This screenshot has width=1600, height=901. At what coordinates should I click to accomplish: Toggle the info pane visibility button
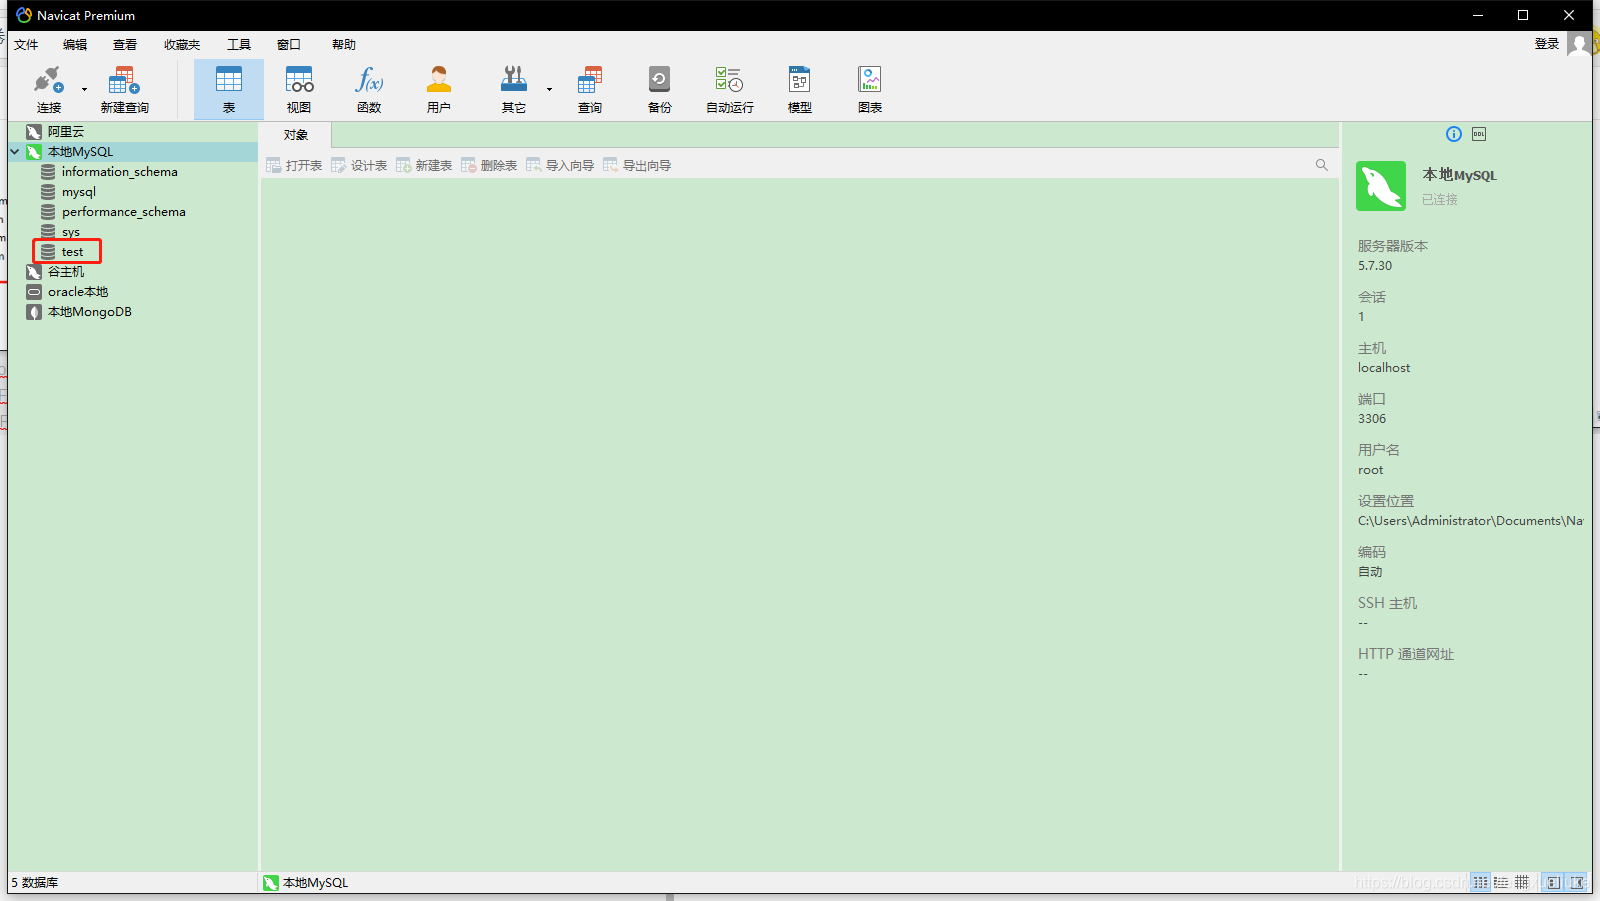coord(1577,882)
